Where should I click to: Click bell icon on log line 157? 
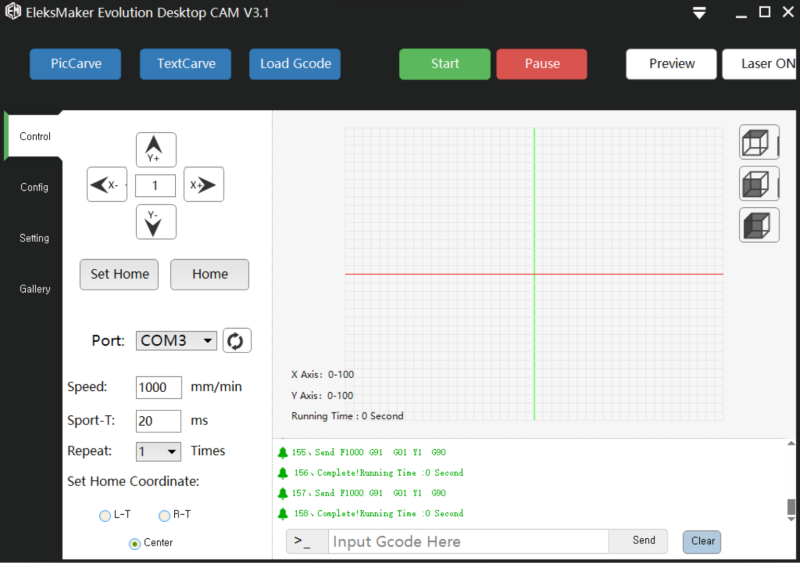[283, 493]
